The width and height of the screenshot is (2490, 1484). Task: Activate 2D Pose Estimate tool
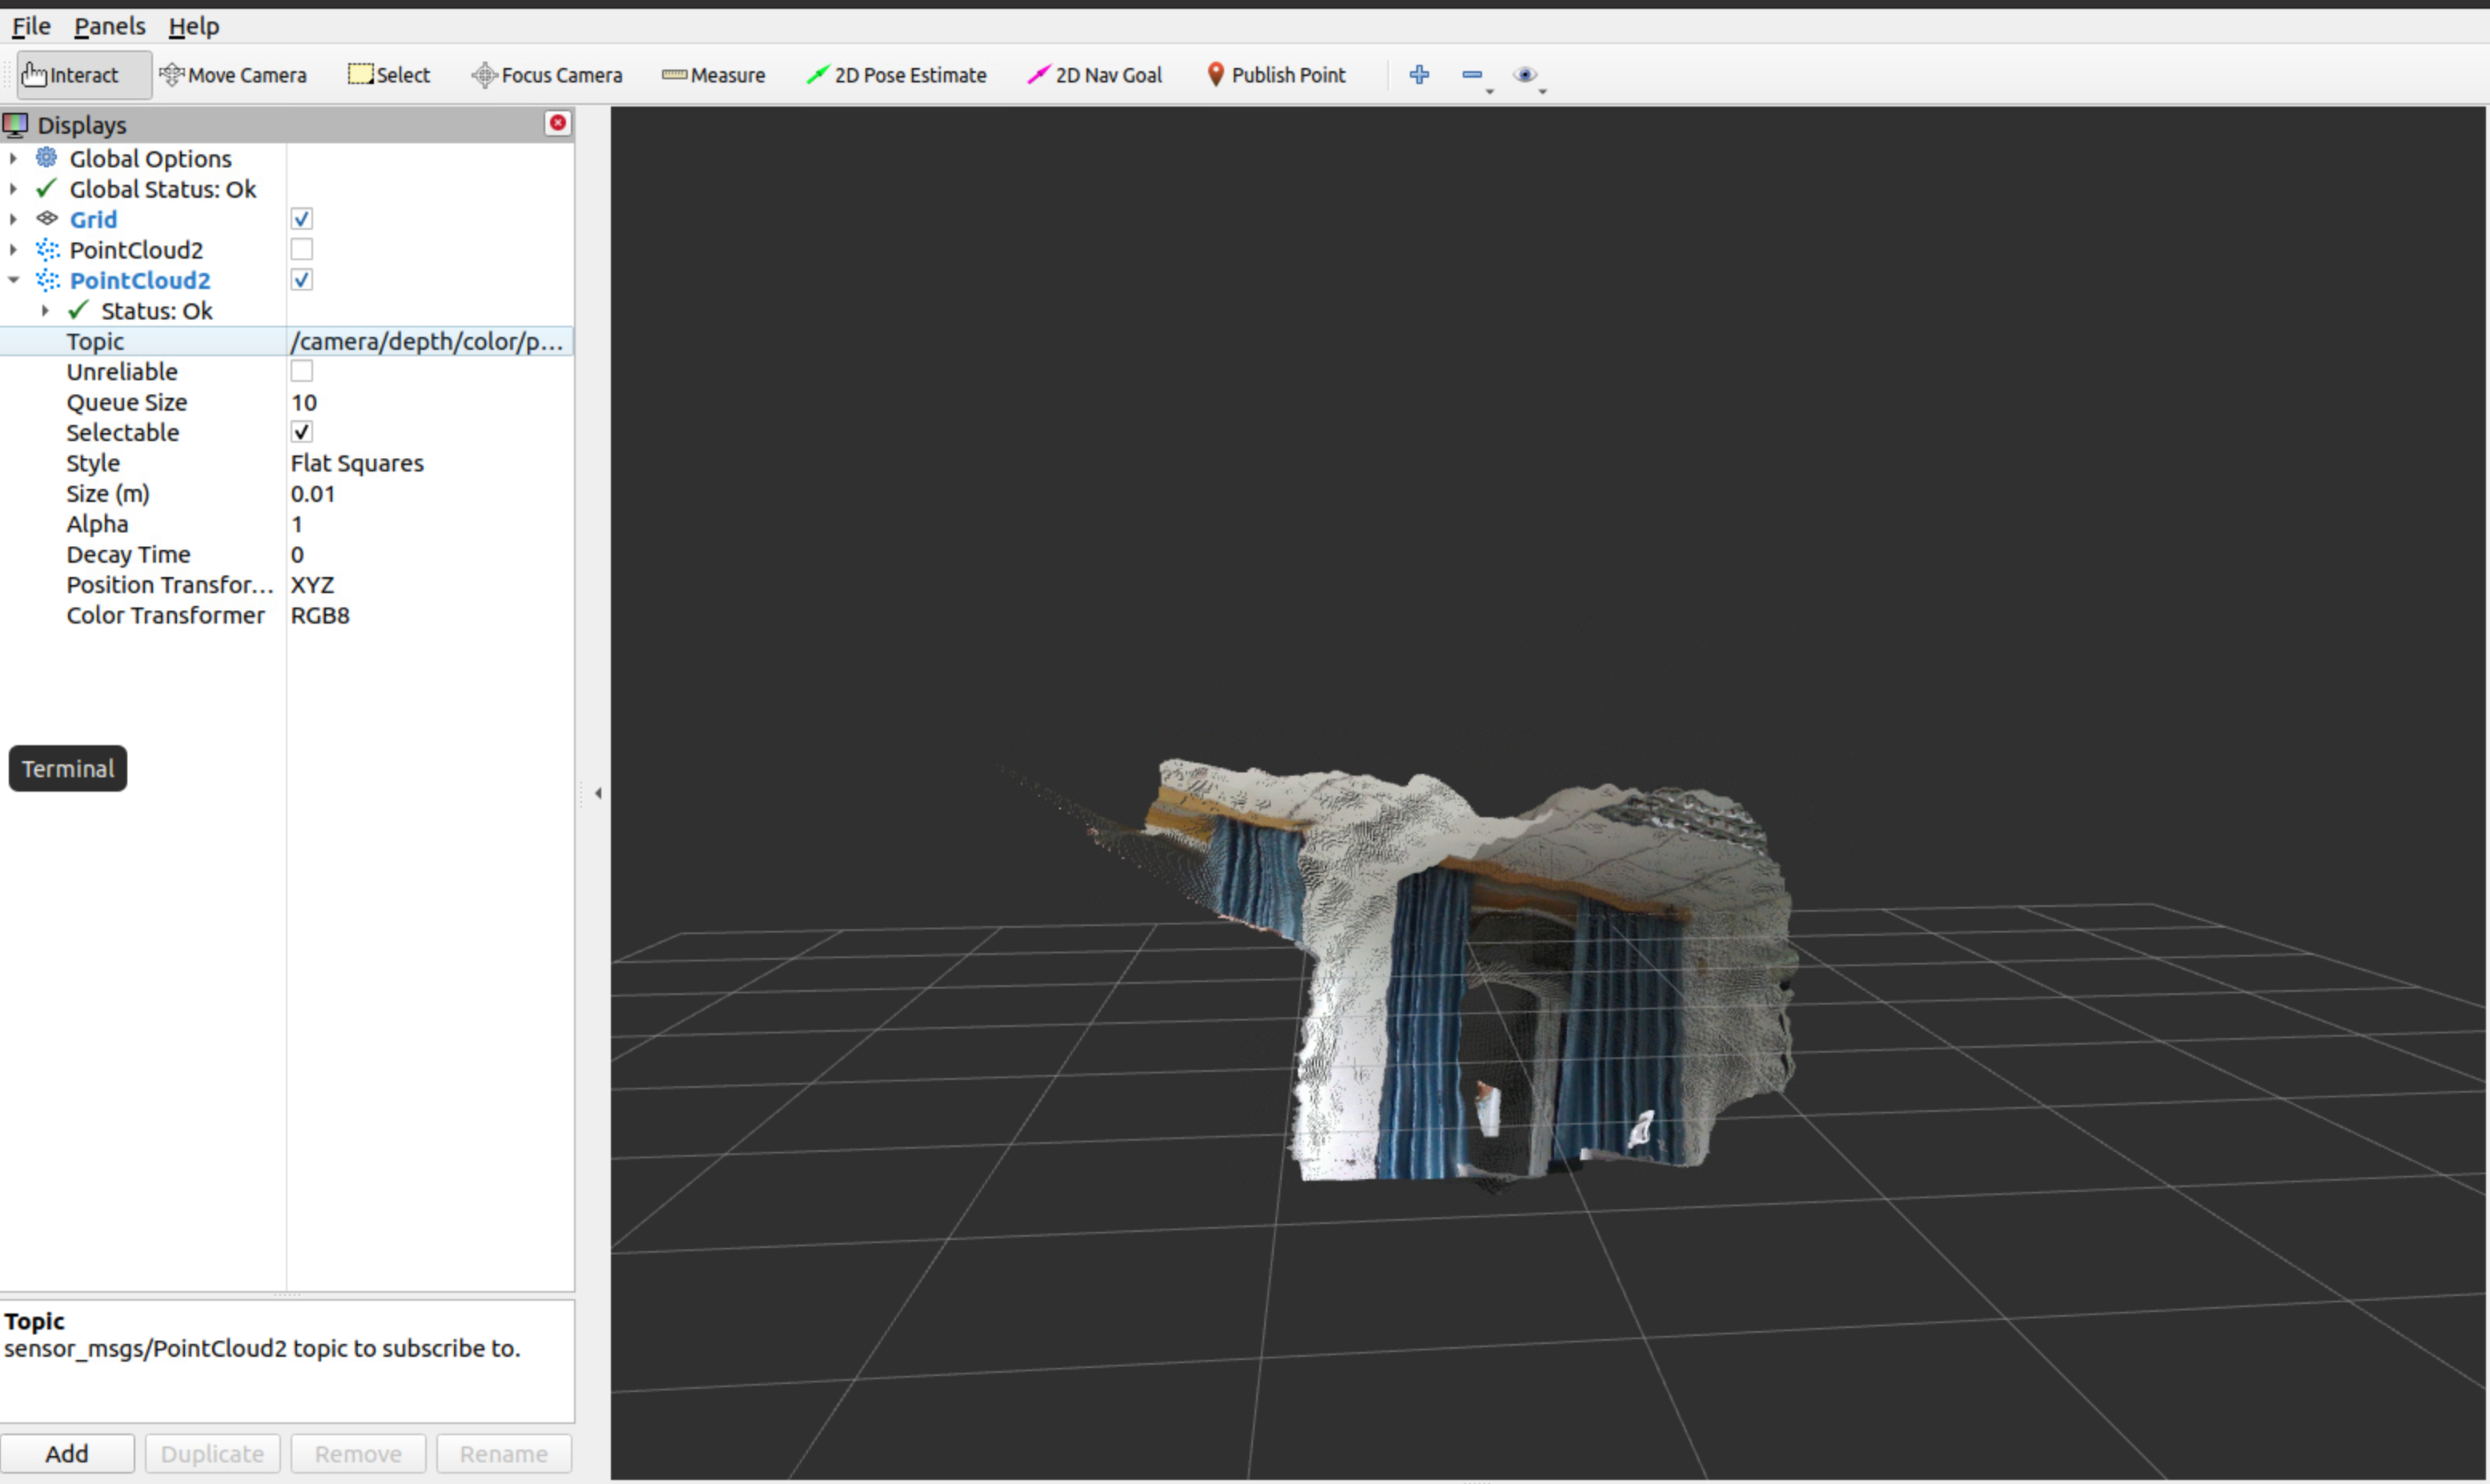click(897, 75)
